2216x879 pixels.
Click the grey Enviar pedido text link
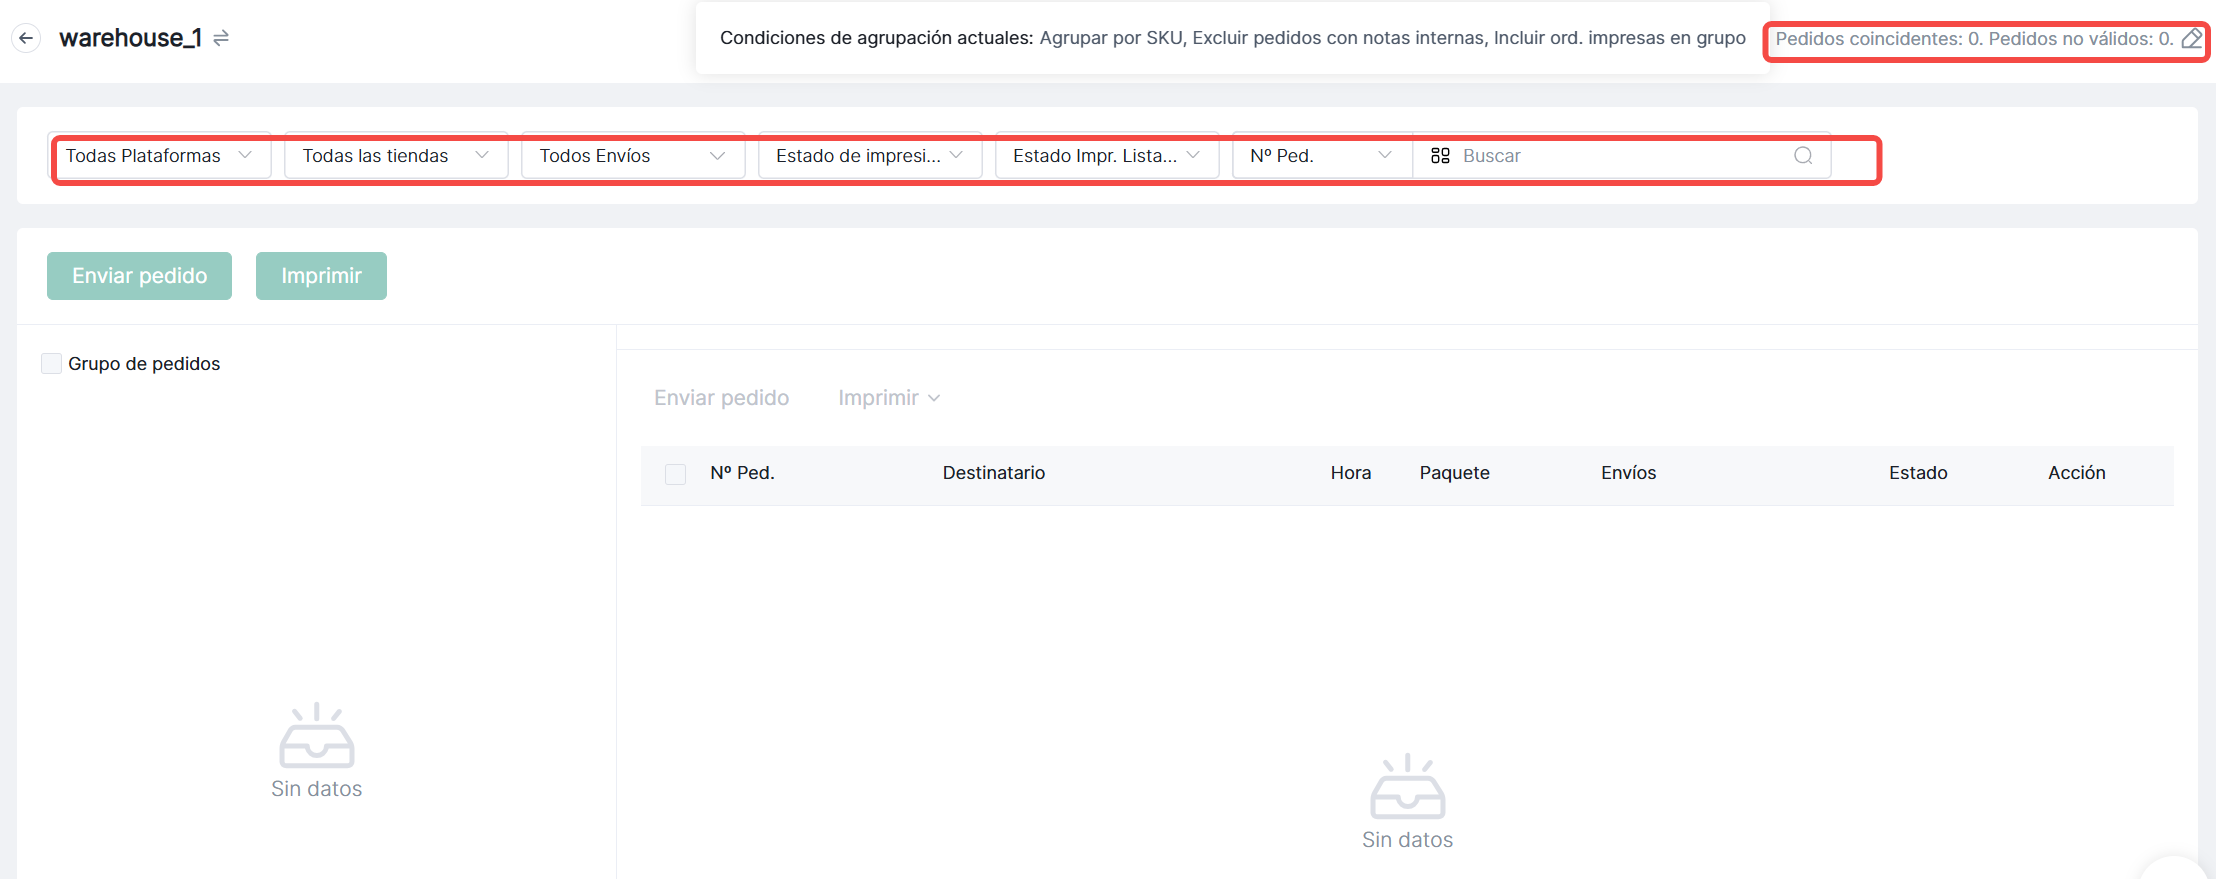pyautogui.click(x=721, y=398)
